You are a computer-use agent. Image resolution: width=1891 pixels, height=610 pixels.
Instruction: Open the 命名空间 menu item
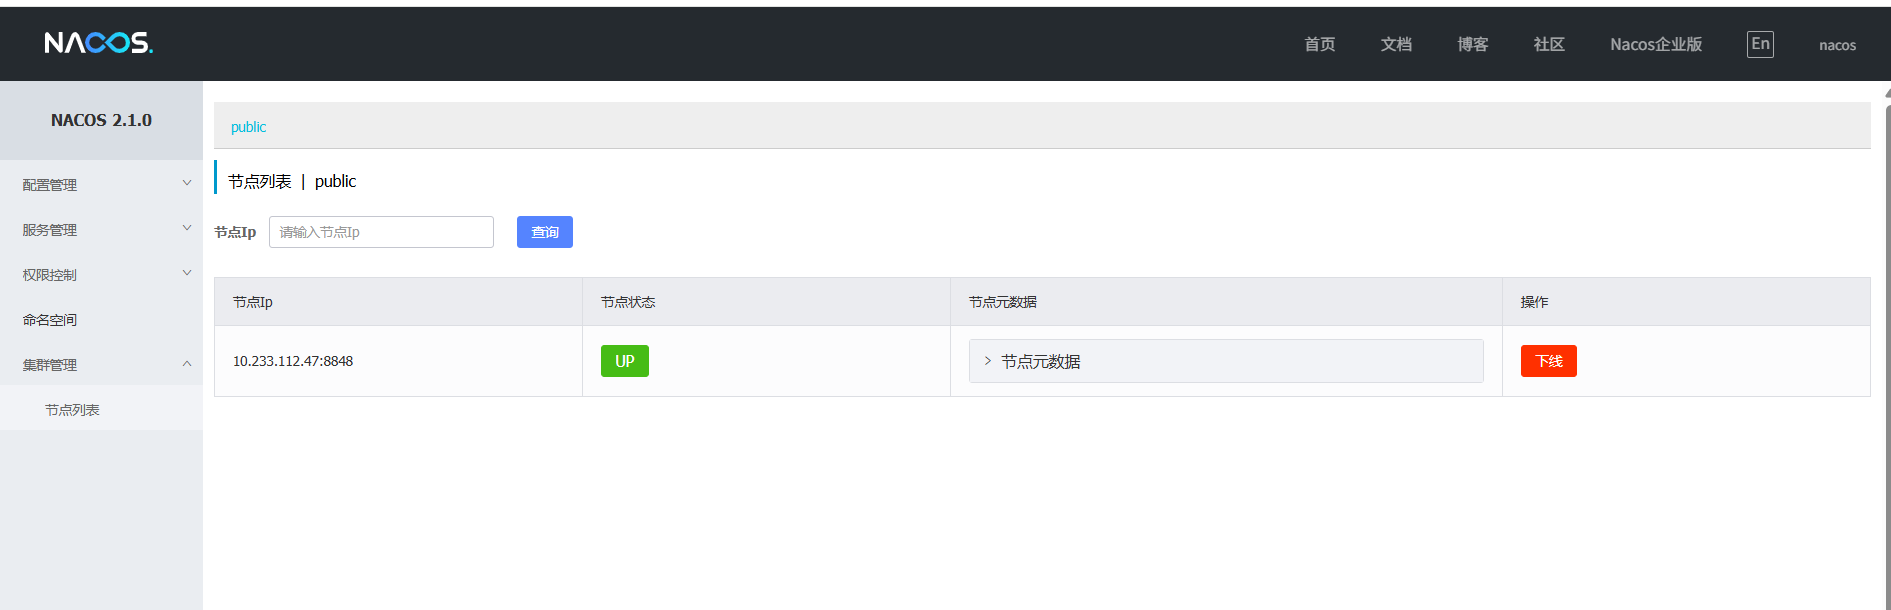pos(50,320)
